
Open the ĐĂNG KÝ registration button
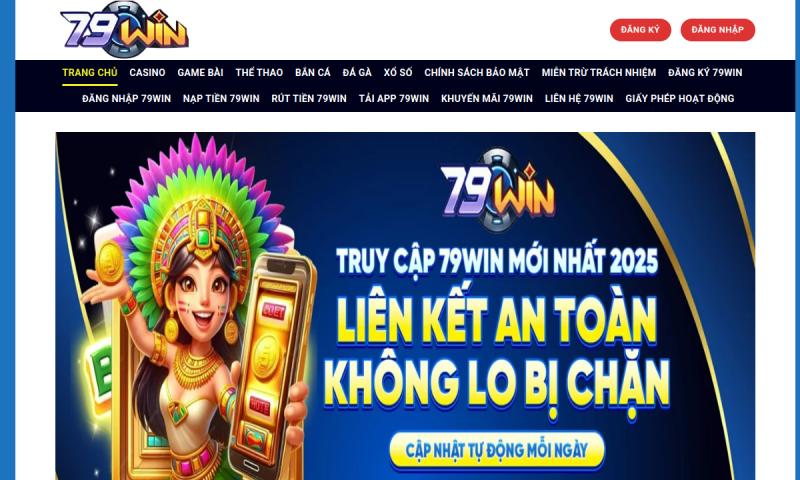[x=640, y=30]
